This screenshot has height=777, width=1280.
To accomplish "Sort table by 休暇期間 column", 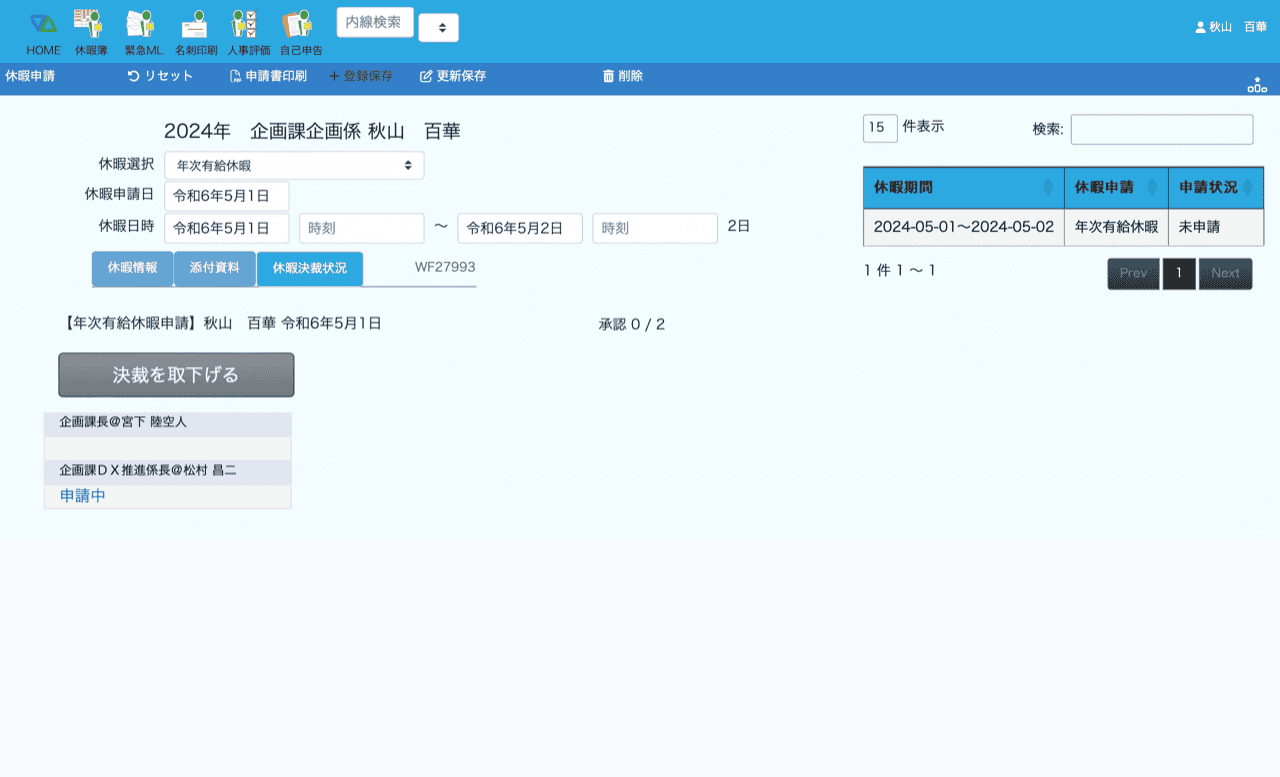I will (x=963, y=187).
